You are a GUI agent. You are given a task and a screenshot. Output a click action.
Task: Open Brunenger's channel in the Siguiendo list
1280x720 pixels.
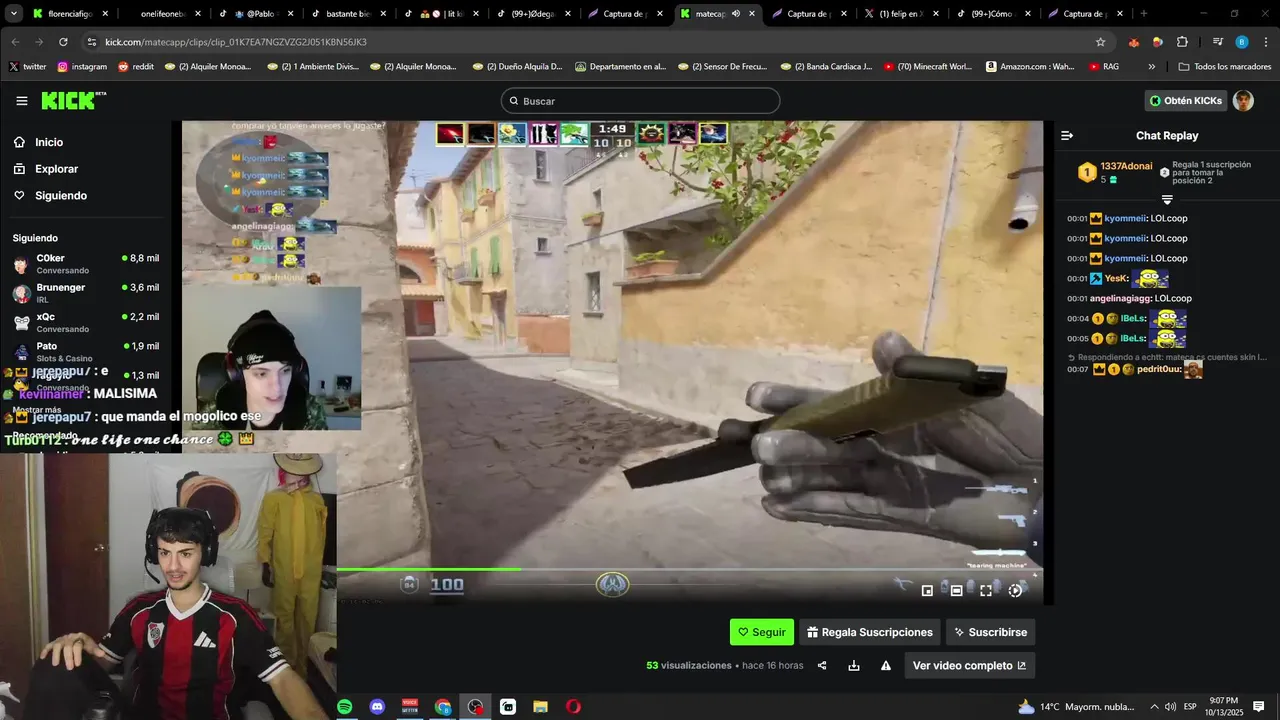tap(85, 293)
